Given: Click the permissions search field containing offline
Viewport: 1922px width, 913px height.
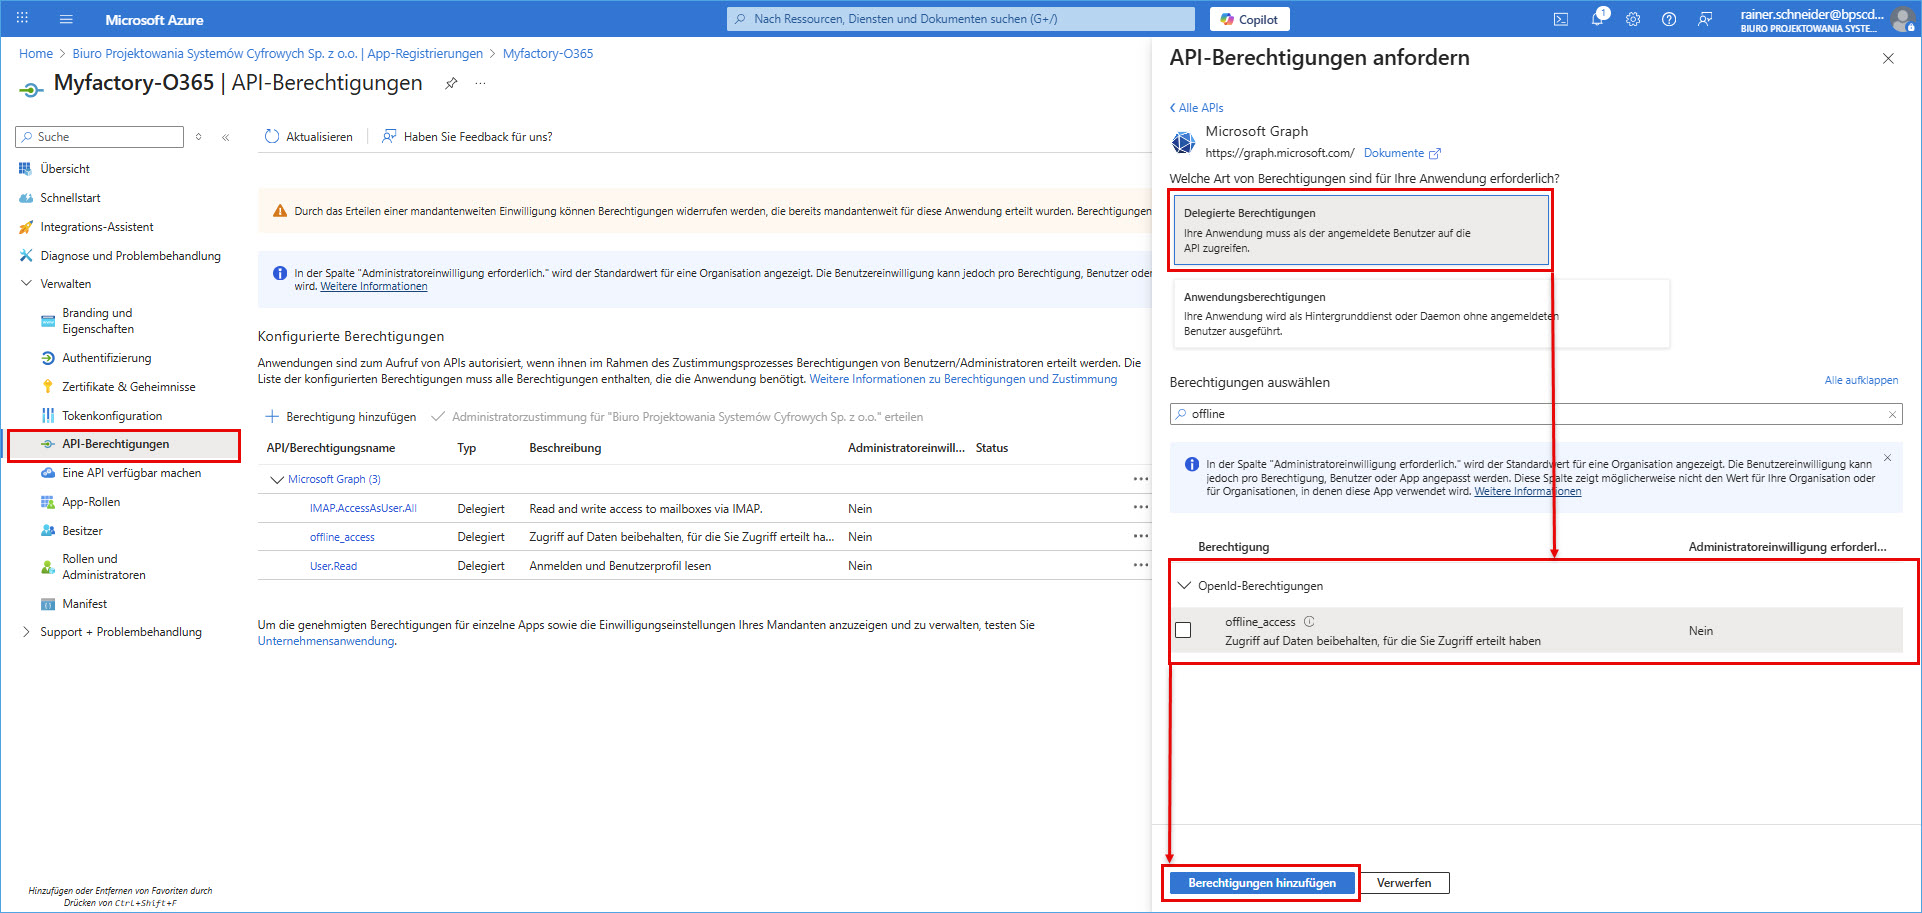Looking at the screenshot, I should coord(1536,414).
